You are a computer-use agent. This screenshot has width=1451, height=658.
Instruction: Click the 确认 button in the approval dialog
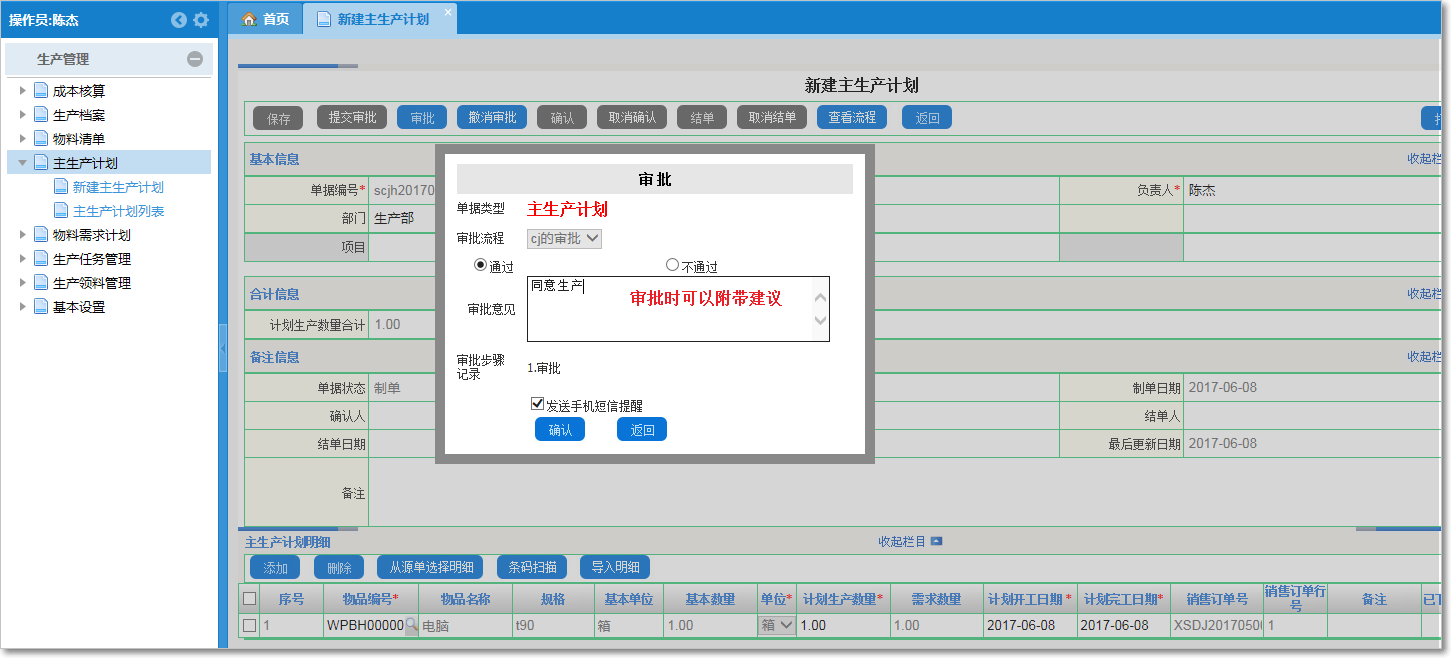tap(559, 429)
